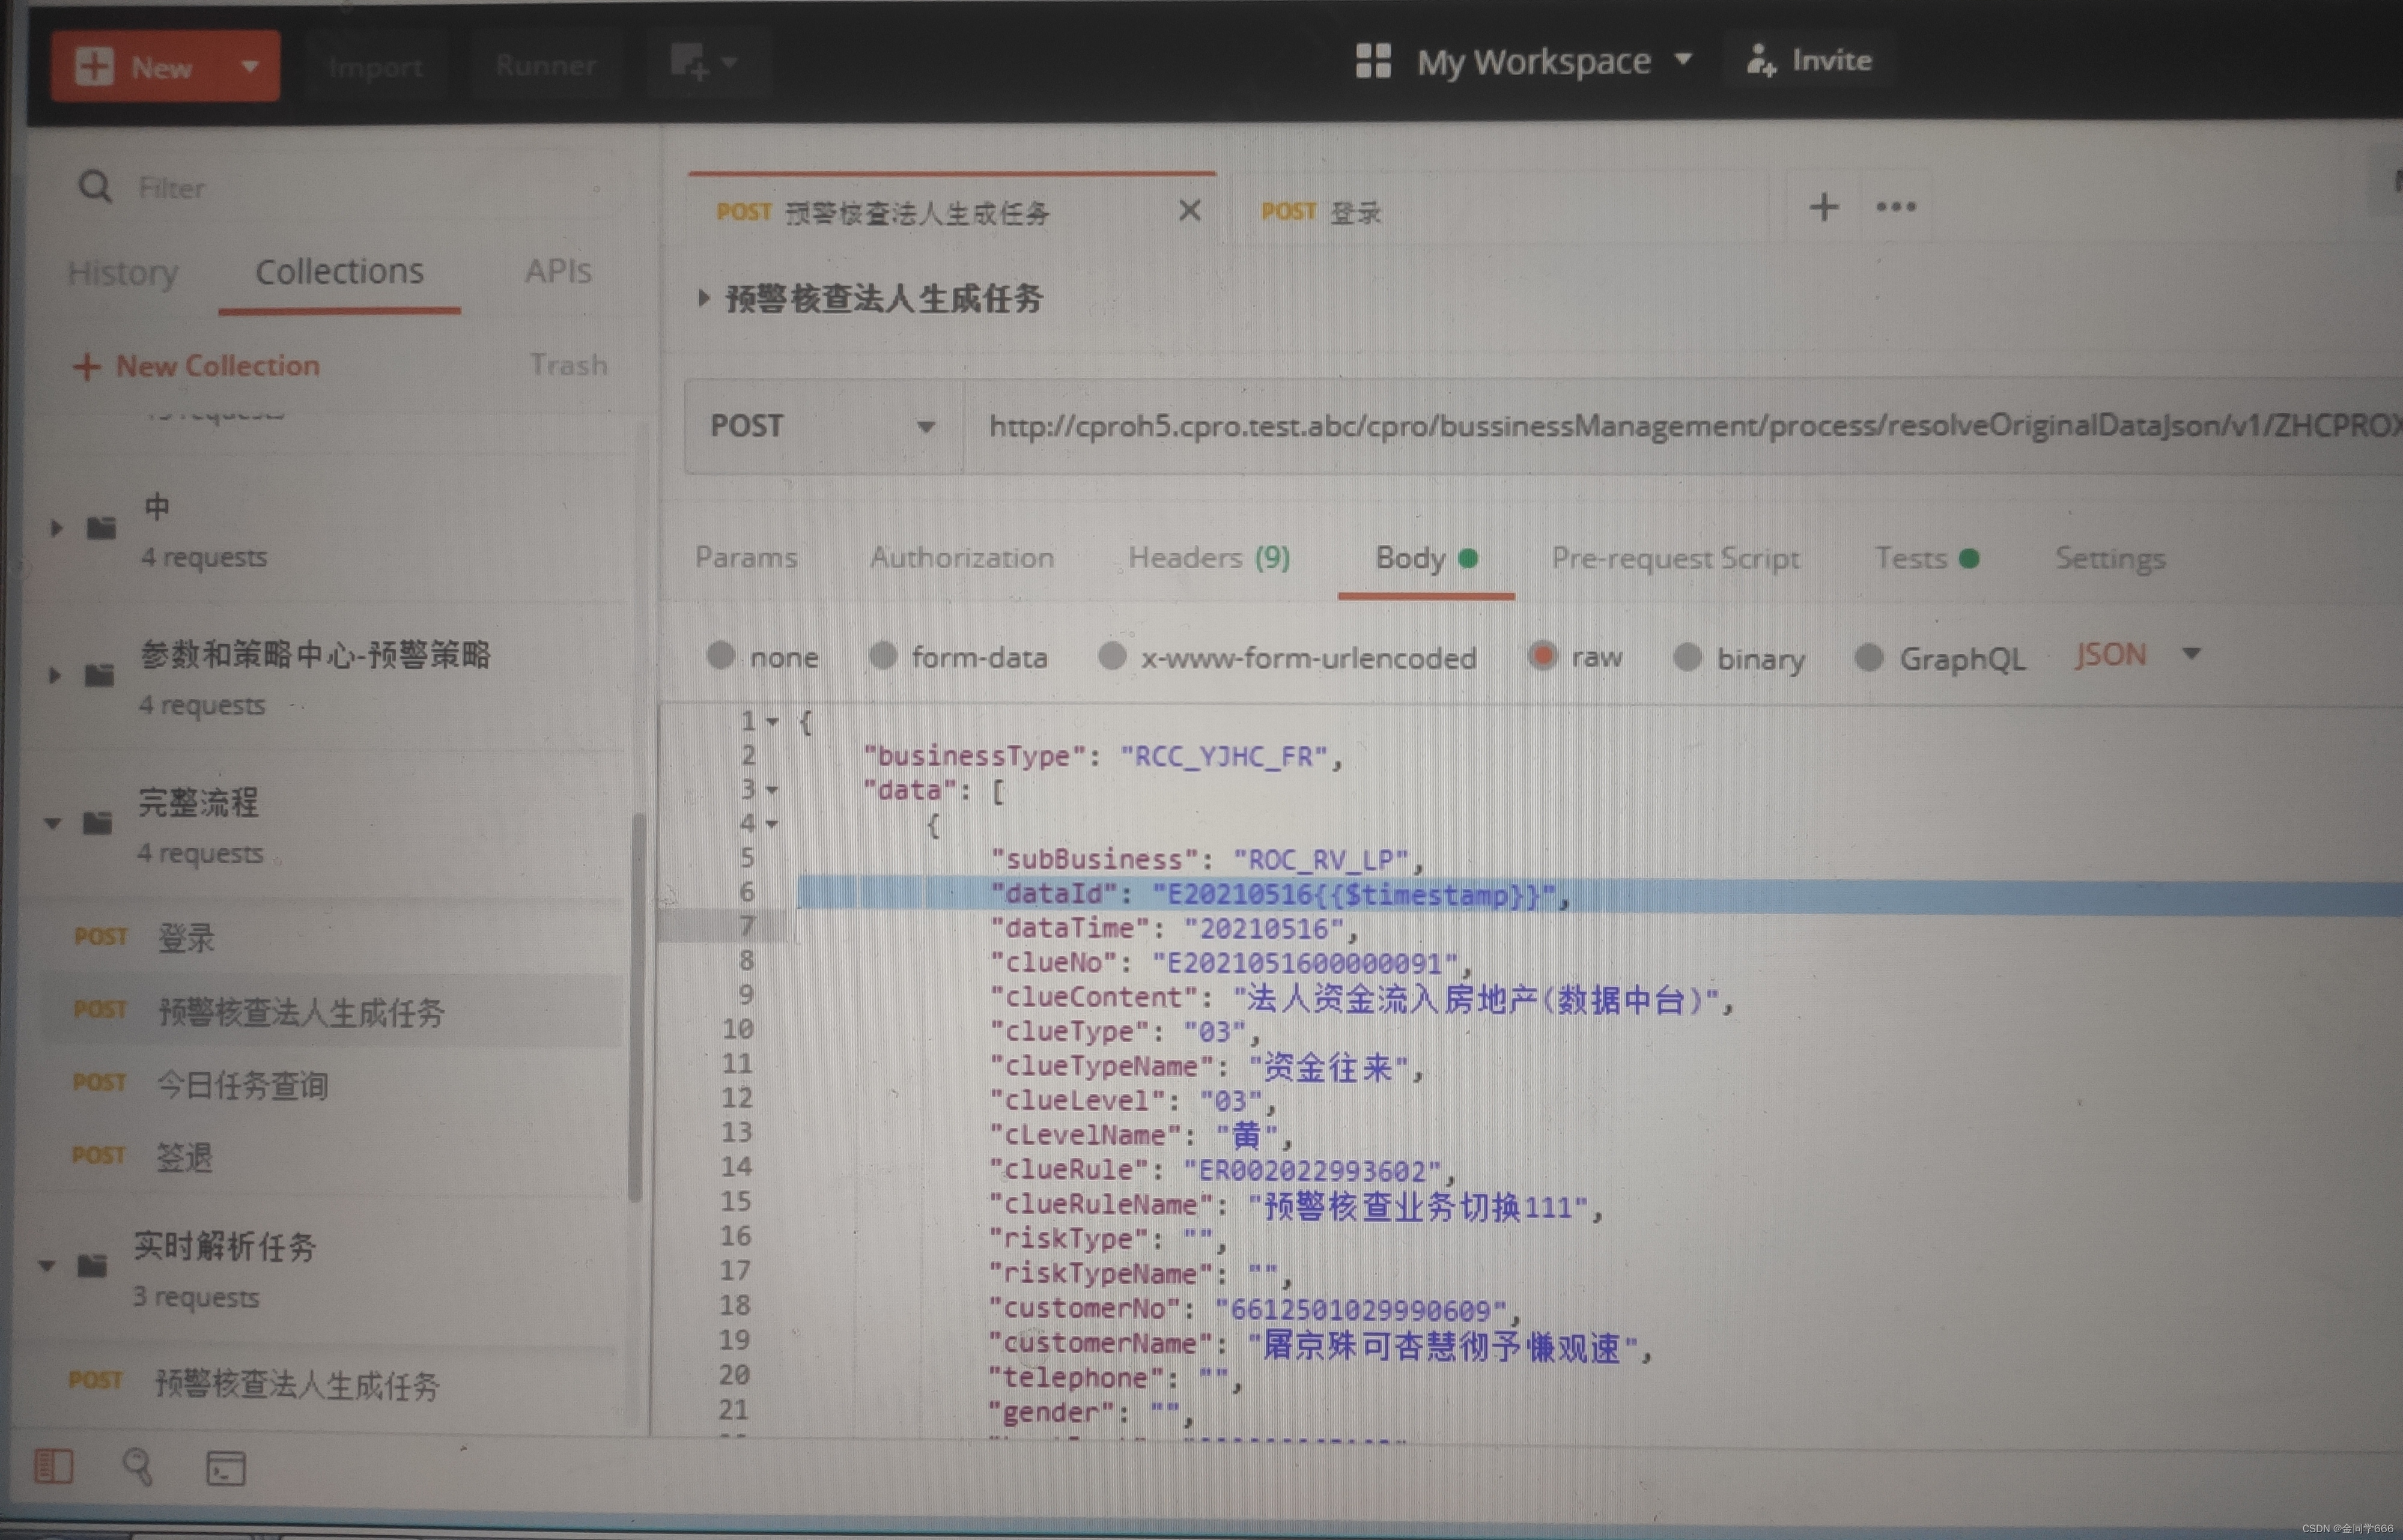The image size is (2403, 1540).
Task: Select the binary body radio option
Action: coord(1687,657)
